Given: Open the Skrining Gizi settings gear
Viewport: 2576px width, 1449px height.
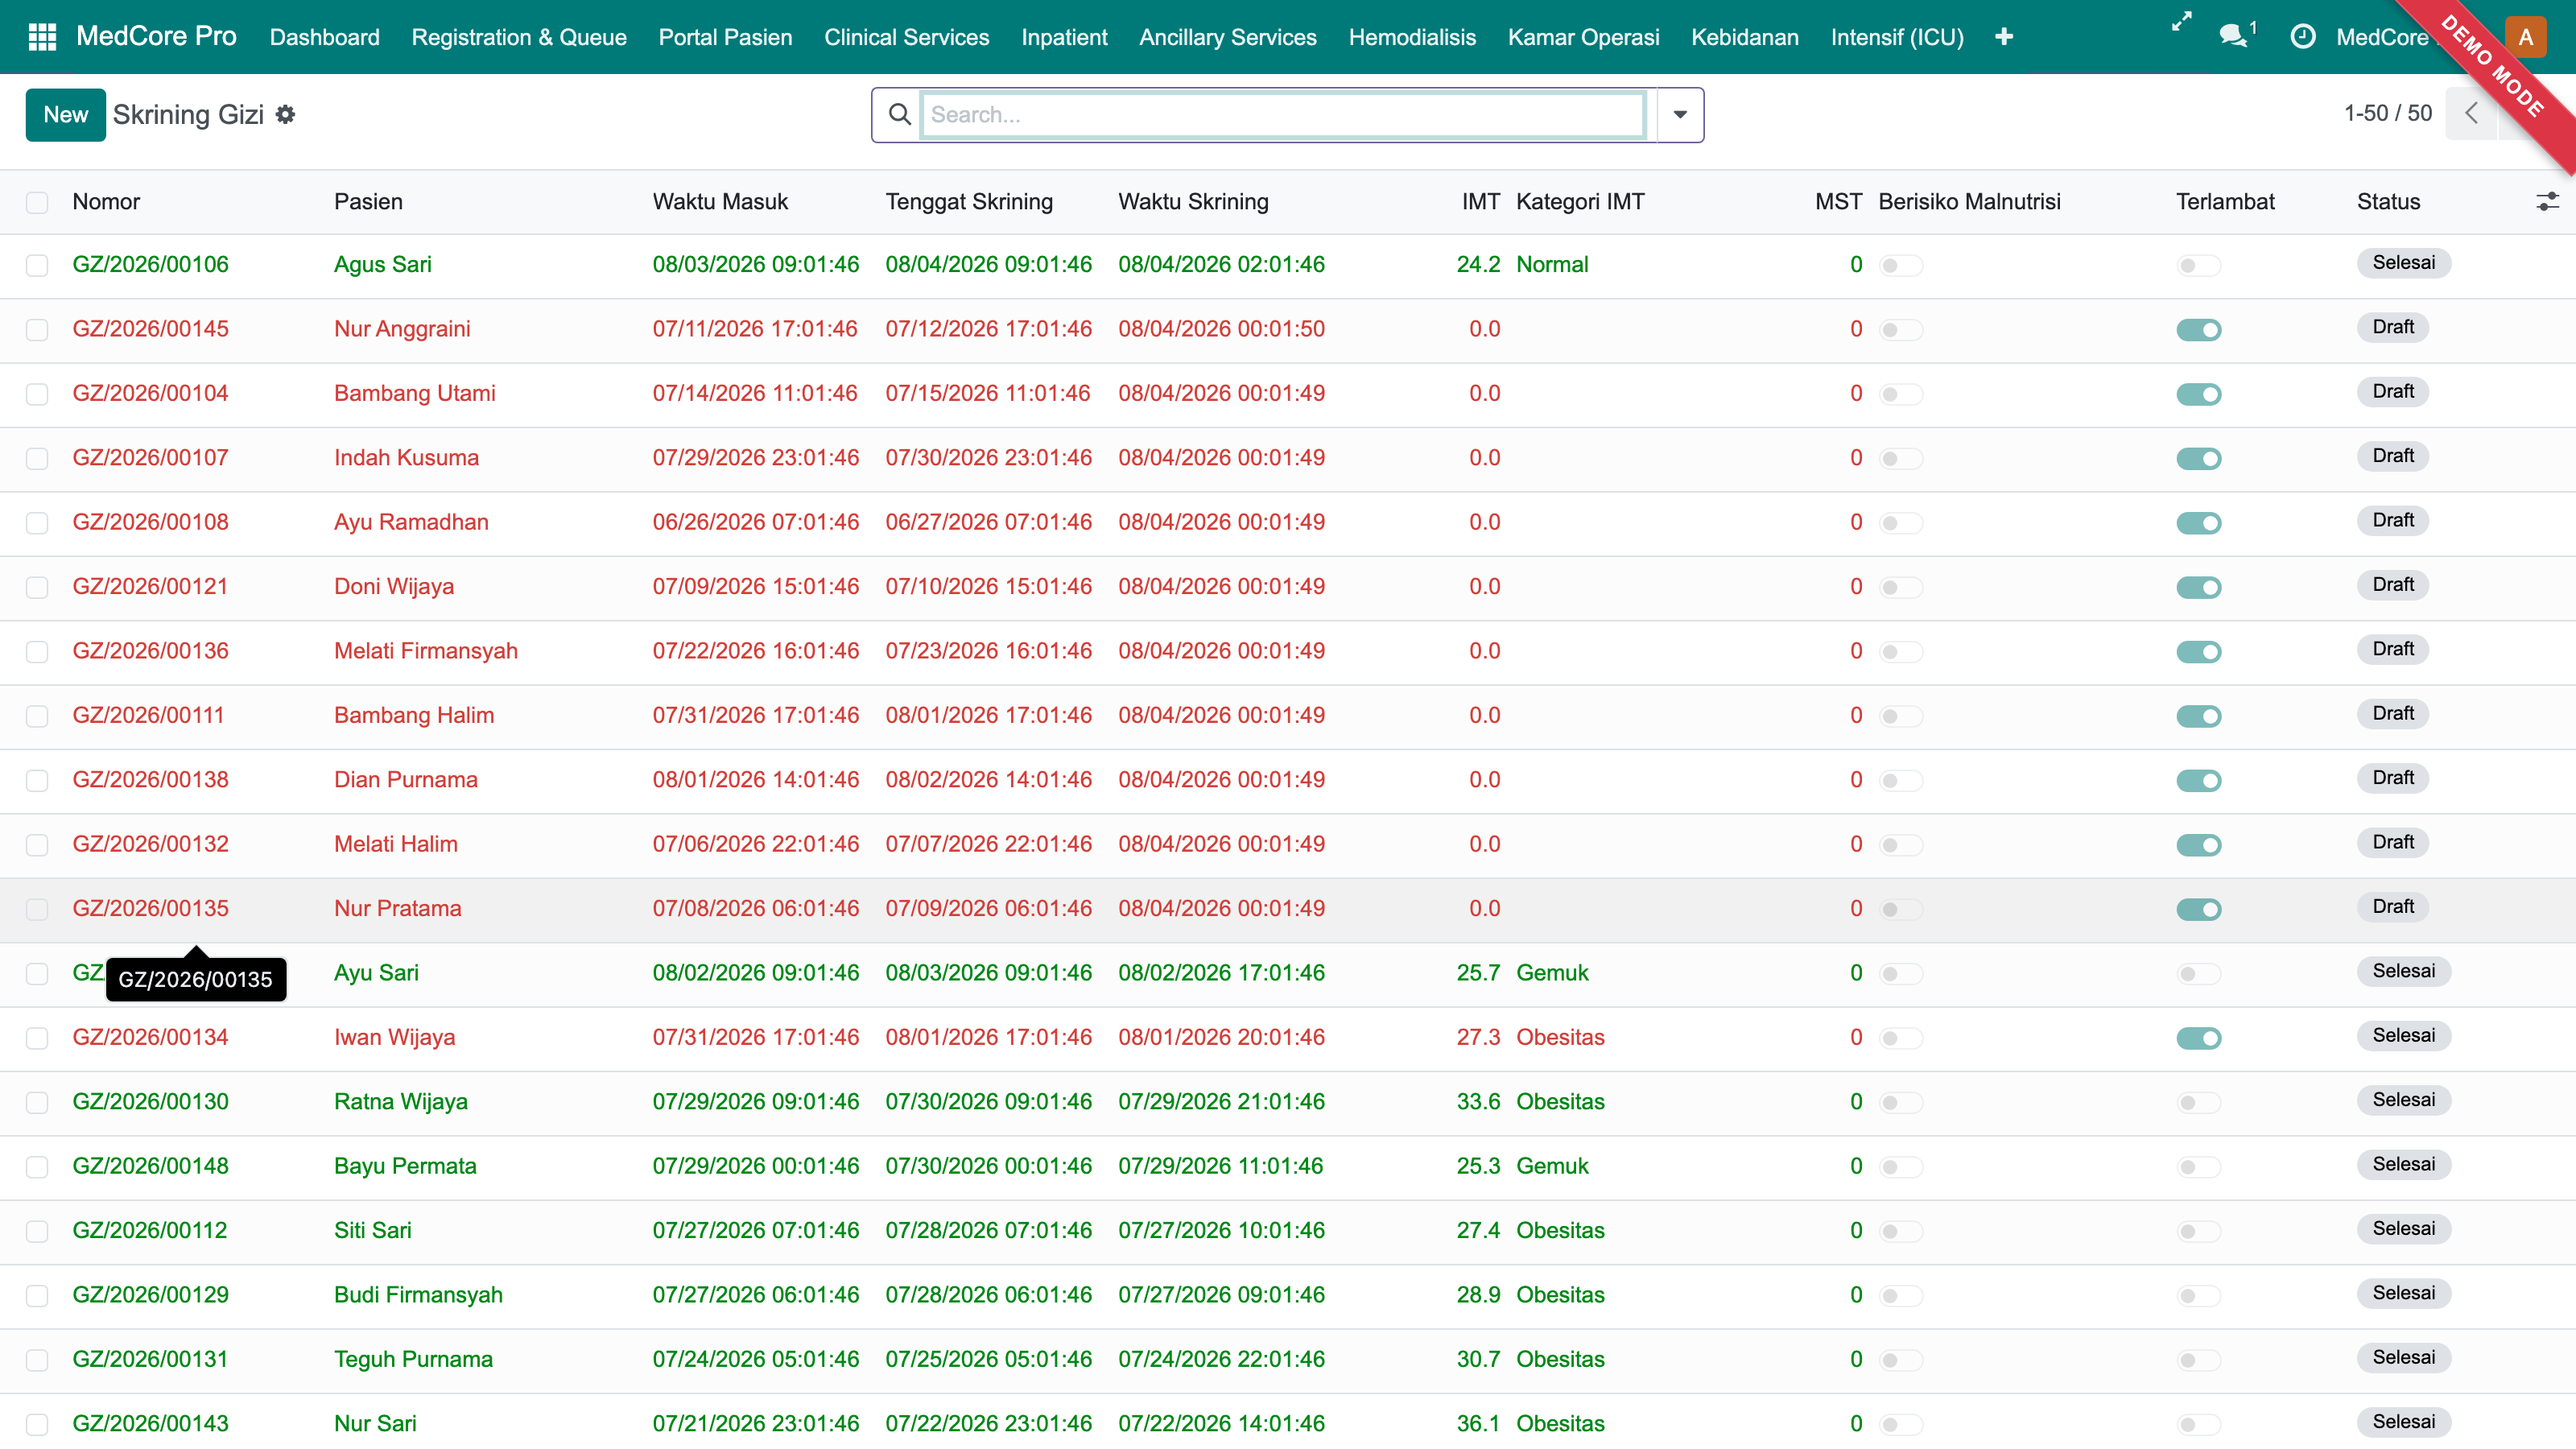Looking at the screenshot, I should click(286, 115).
